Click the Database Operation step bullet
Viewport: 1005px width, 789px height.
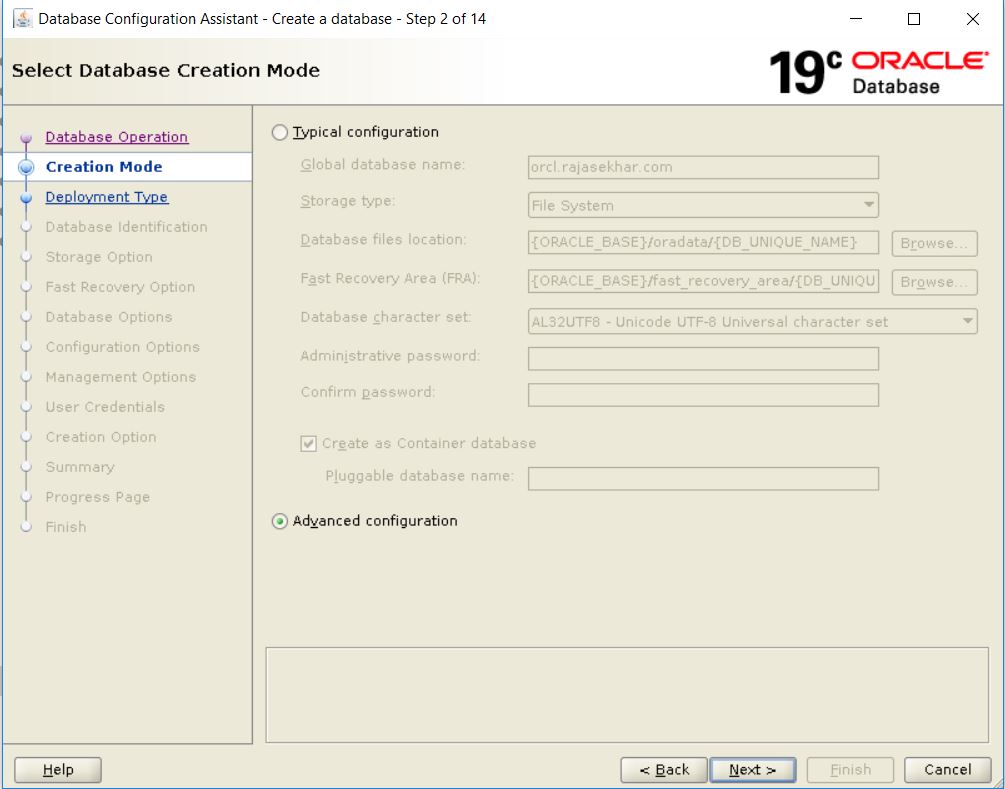26,138
